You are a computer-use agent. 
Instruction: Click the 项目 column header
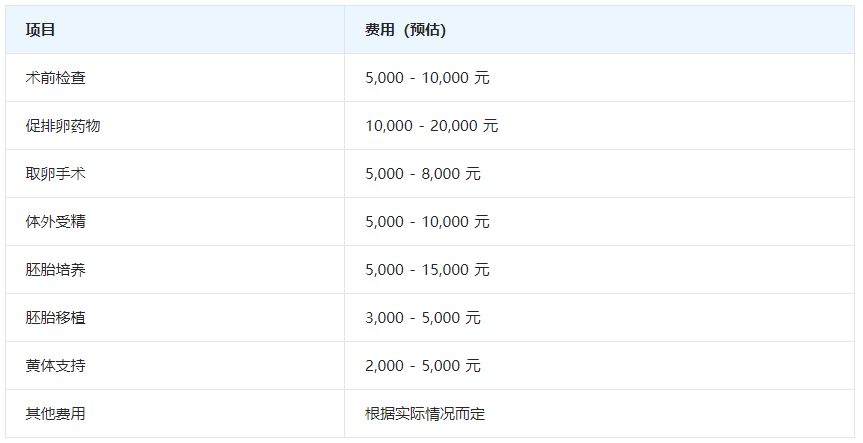[x=40, y=30]
